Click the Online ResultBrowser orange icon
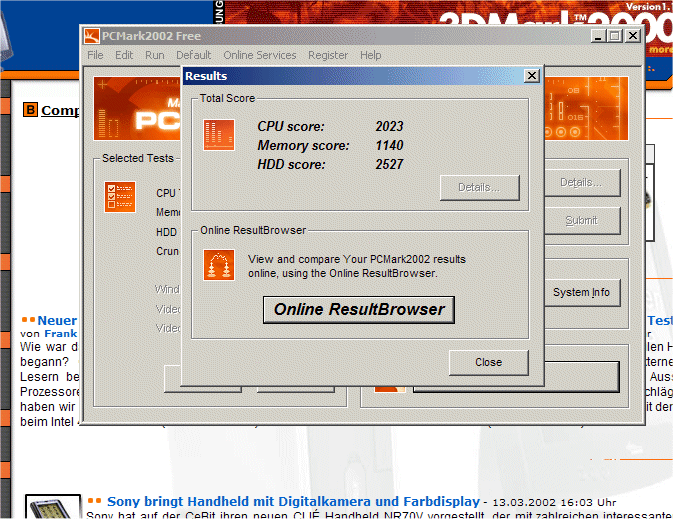 [219, 265]
